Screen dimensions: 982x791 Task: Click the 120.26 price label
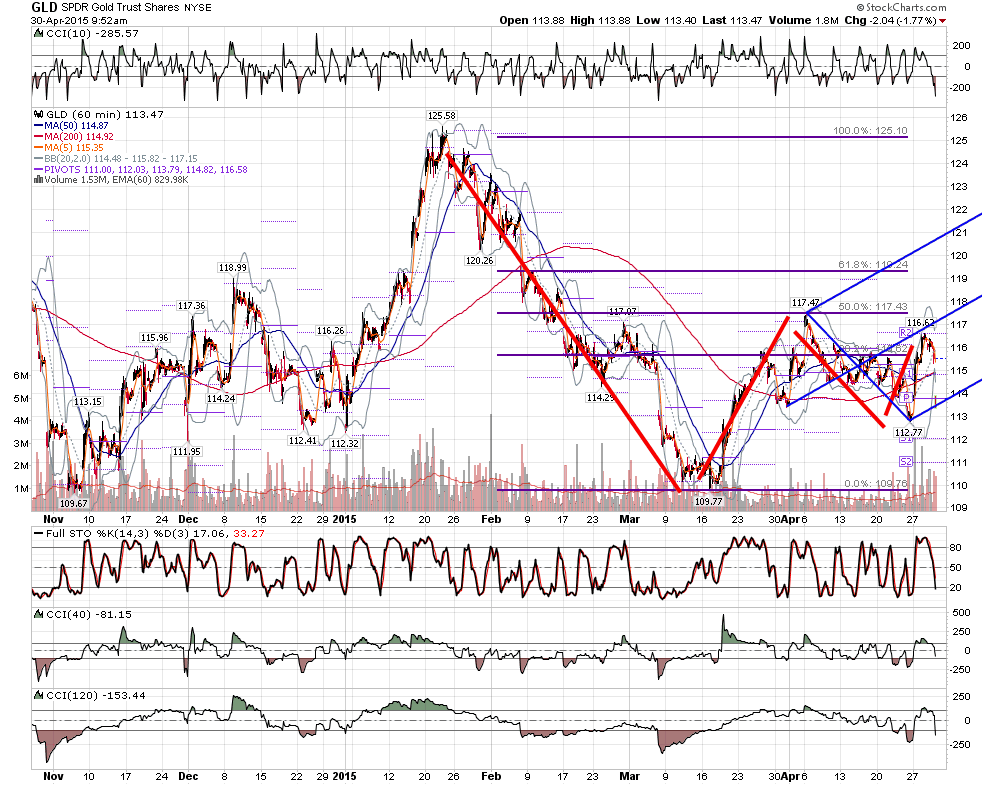479,261
